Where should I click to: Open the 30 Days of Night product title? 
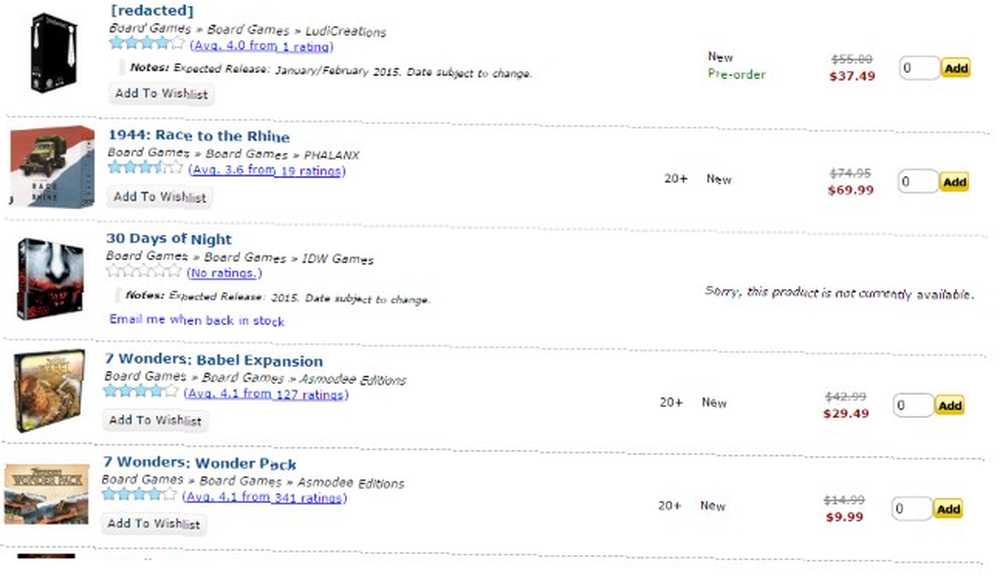pyautogui.click(x=169, y=238)
